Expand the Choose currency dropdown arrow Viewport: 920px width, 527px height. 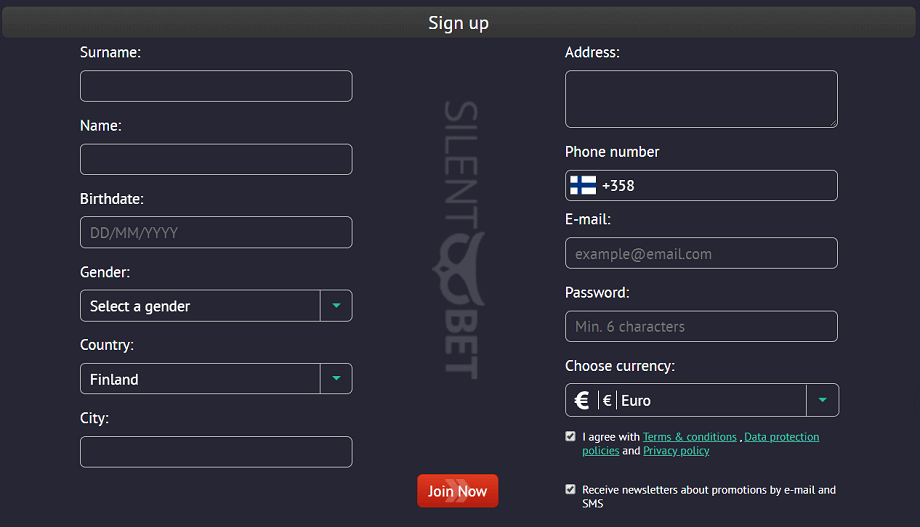[x=822, y=400]
